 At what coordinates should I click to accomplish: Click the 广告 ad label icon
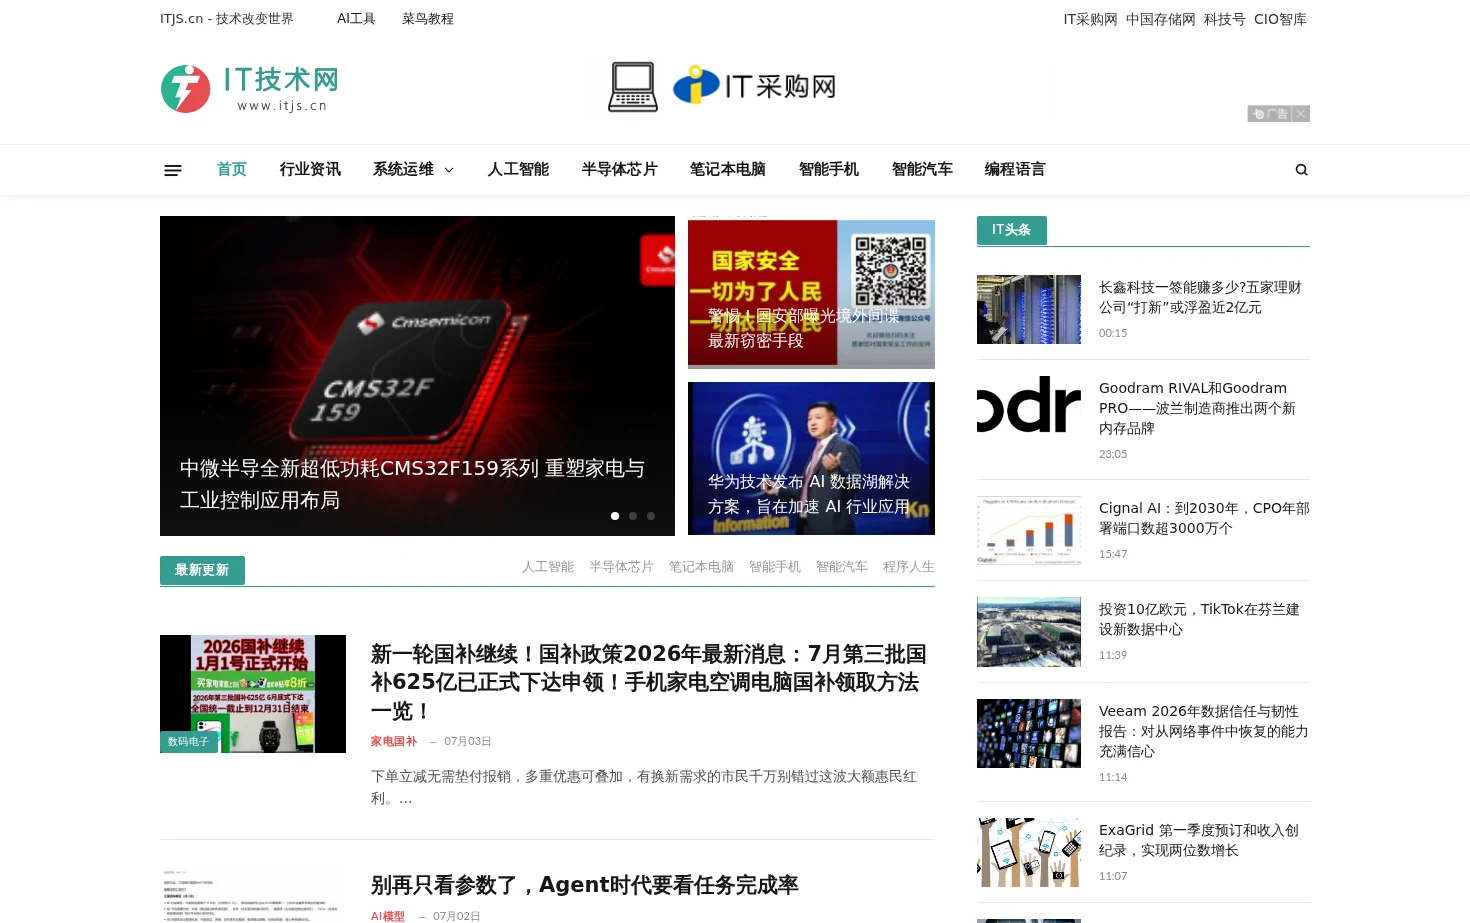pyautogui.click(x=1270, y=114)
